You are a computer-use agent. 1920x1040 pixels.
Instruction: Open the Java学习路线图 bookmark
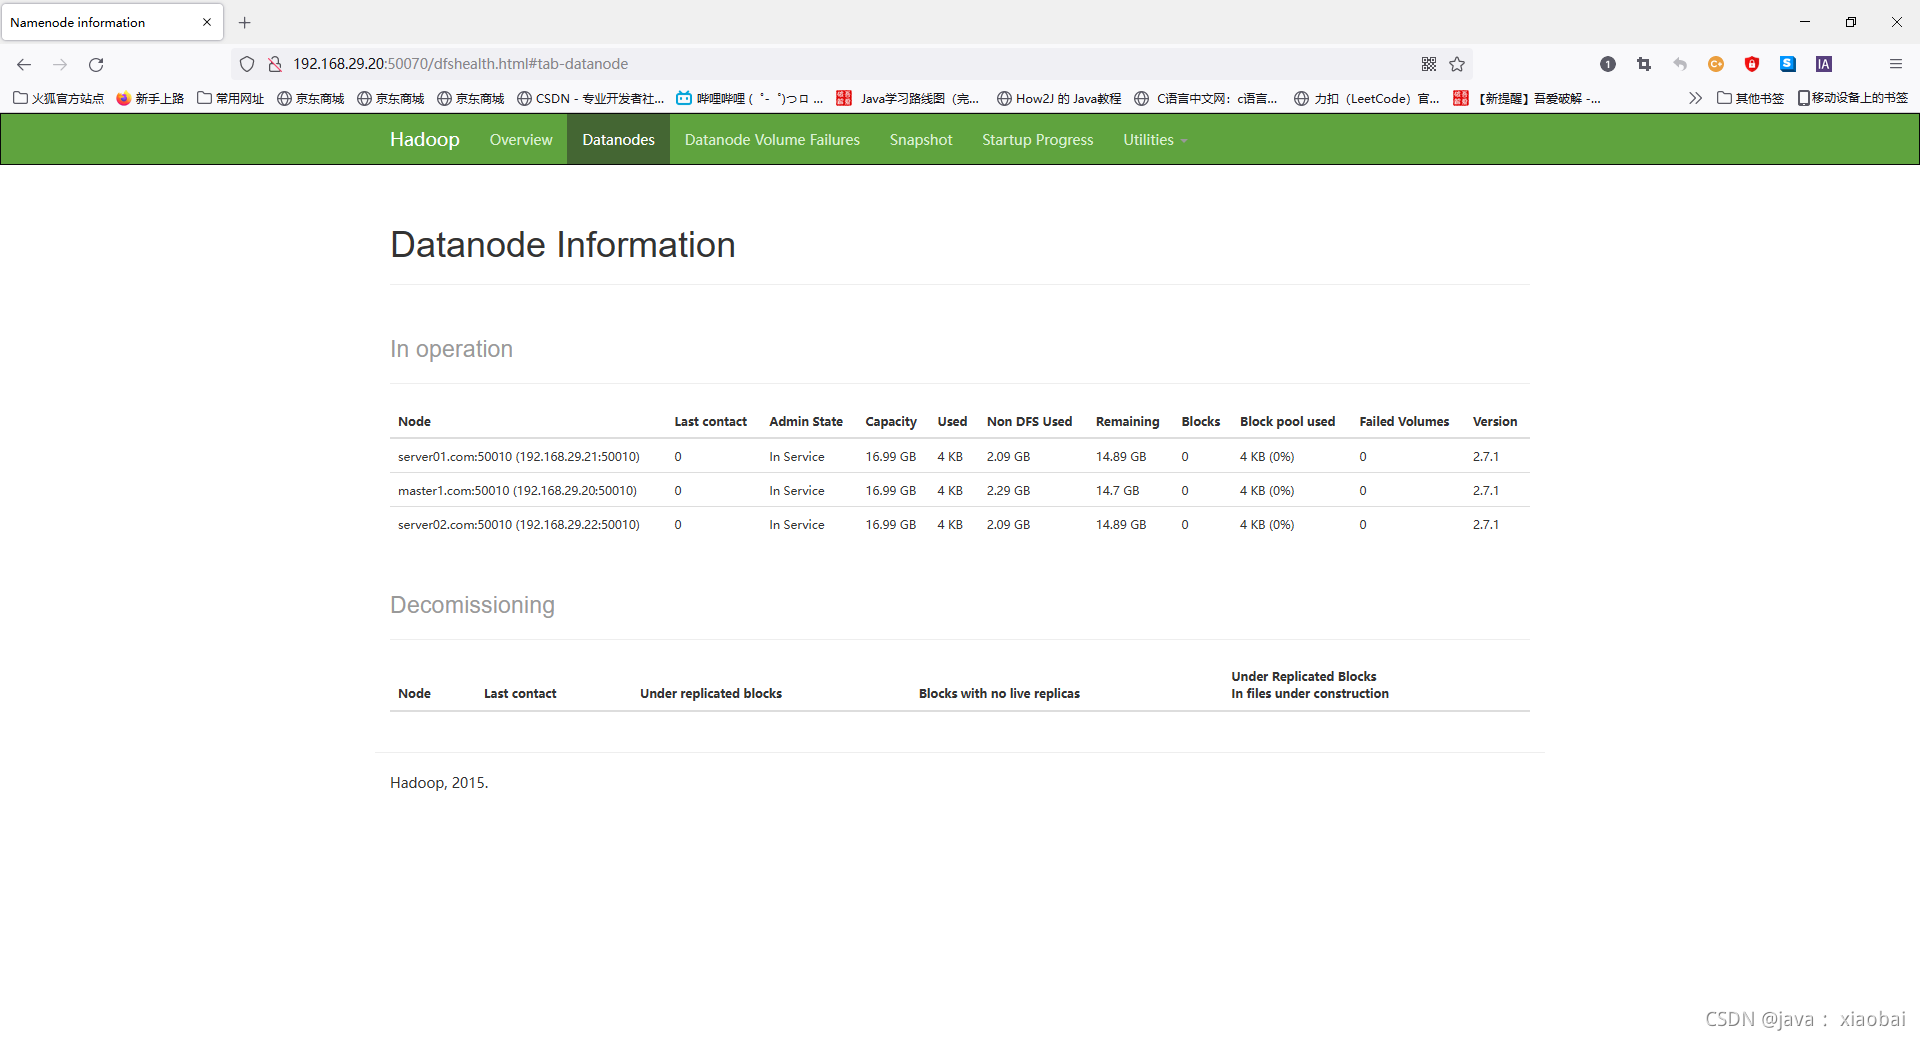[x=908, y=98]
